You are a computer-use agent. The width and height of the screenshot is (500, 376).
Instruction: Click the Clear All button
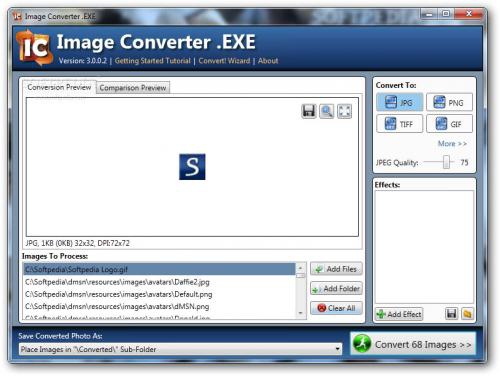click(x=336, y=308)
